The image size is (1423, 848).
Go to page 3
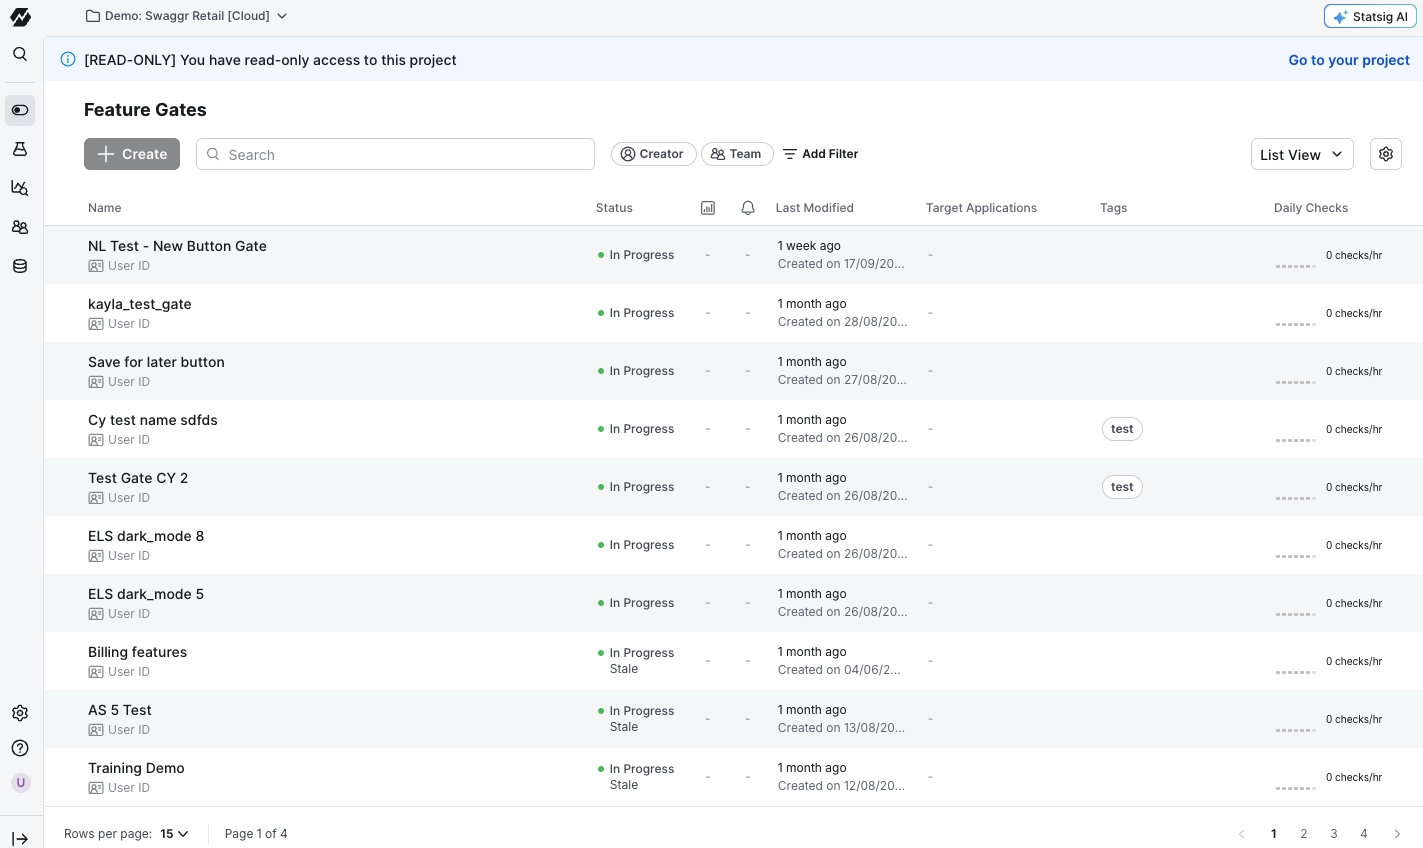1334,834
